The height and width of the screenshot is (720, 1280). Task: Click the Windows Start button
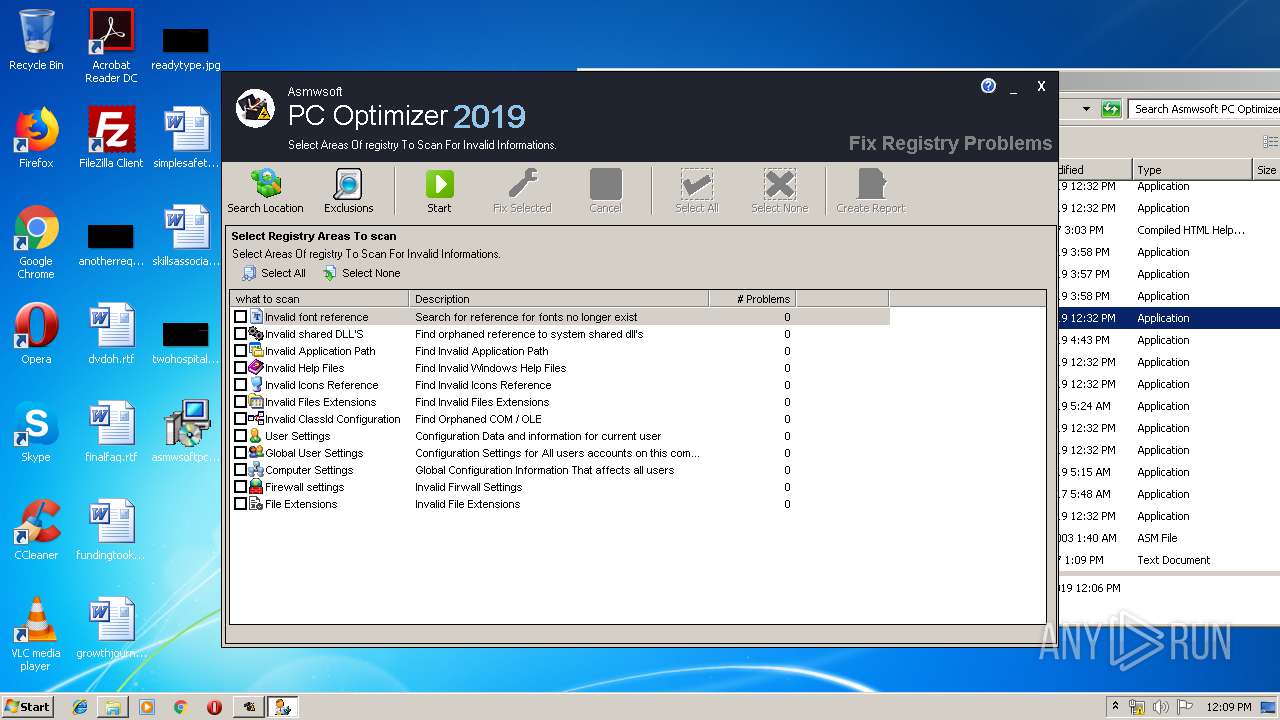(28, 706)
